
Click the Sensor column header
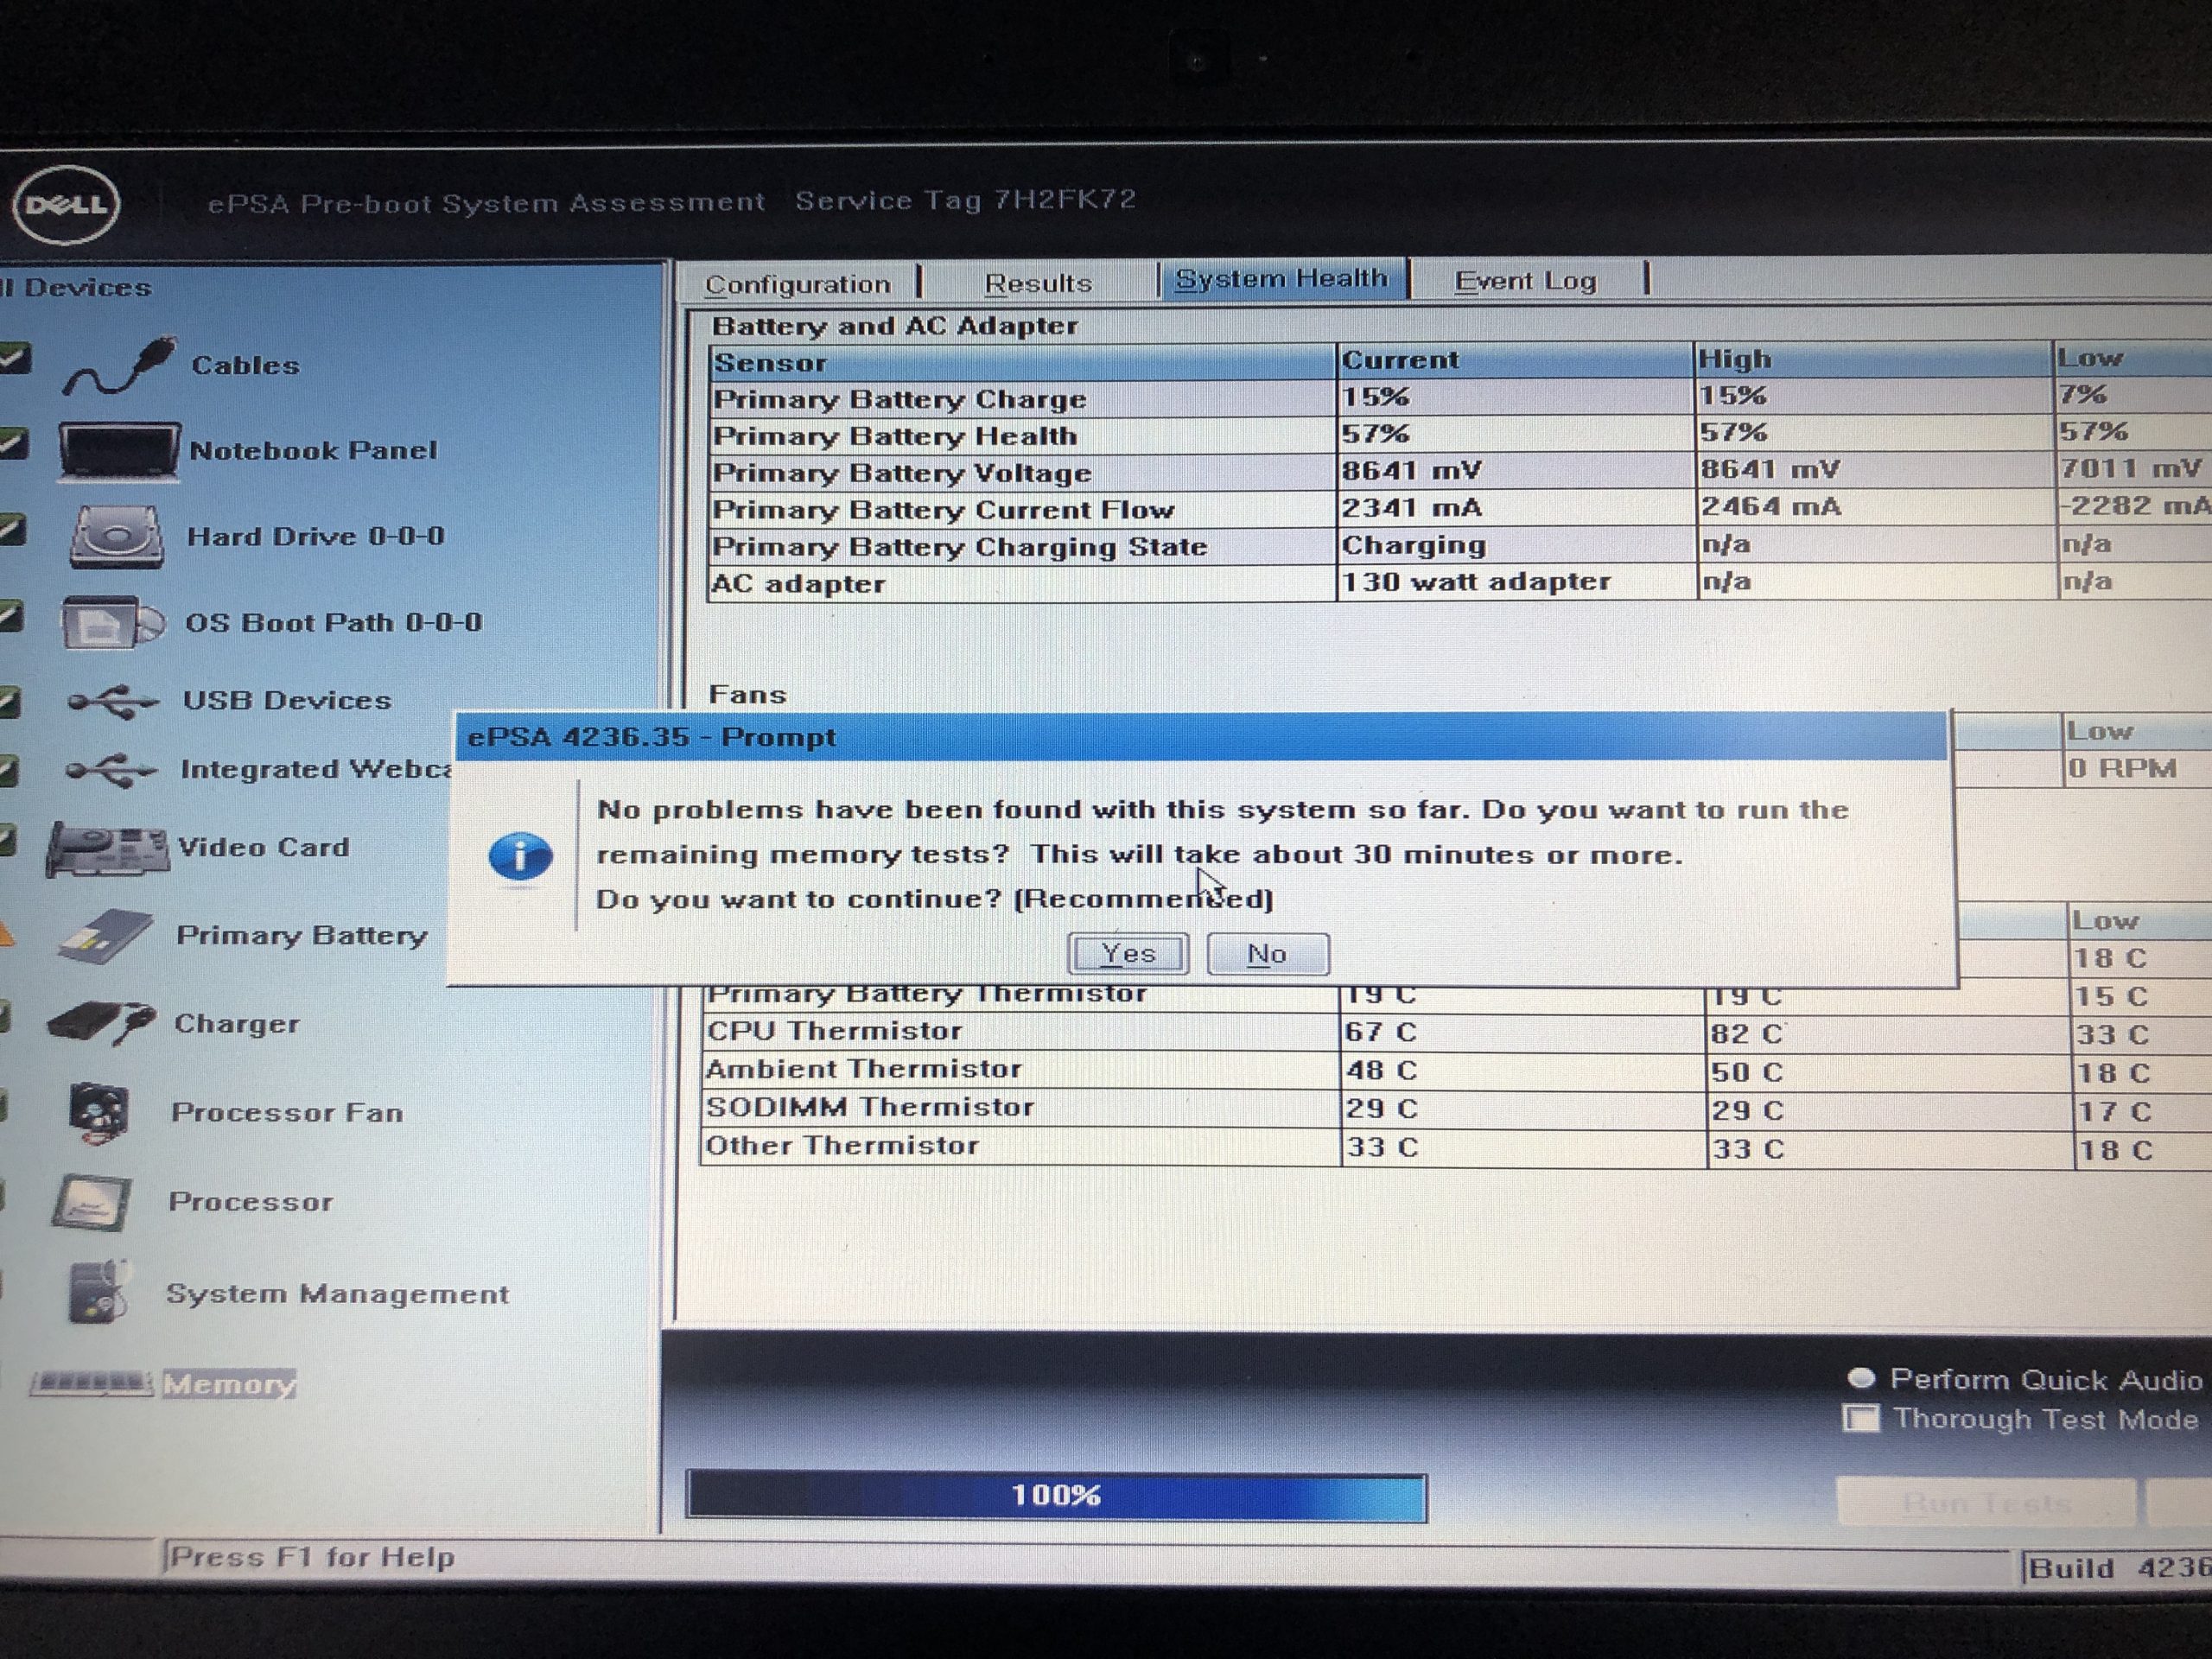click(x=1022, y=362)
